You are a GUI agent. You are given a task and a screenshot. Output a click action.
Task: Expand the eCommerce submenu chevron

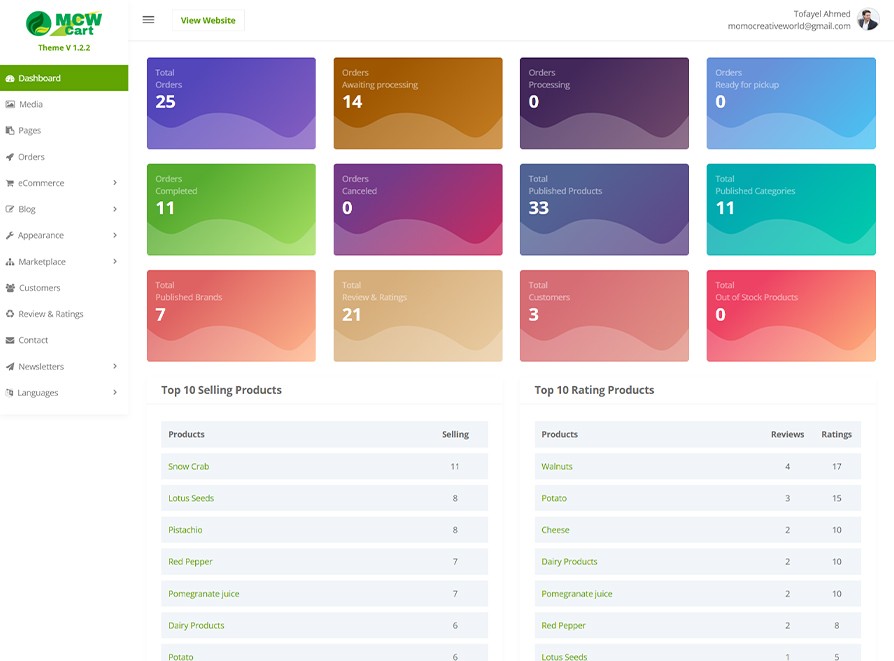pos(115,183)
